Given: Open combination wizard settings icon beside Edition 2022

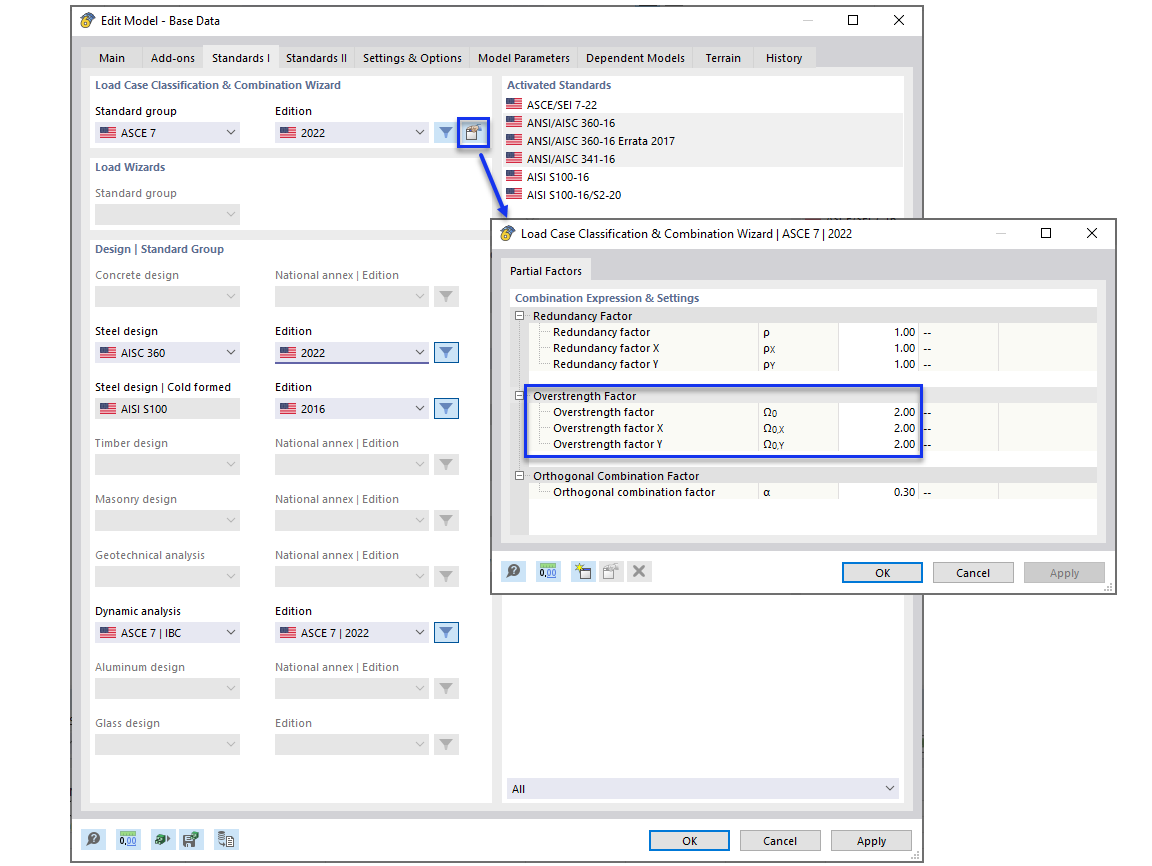Looking at the screenshot, I should 472,133.
